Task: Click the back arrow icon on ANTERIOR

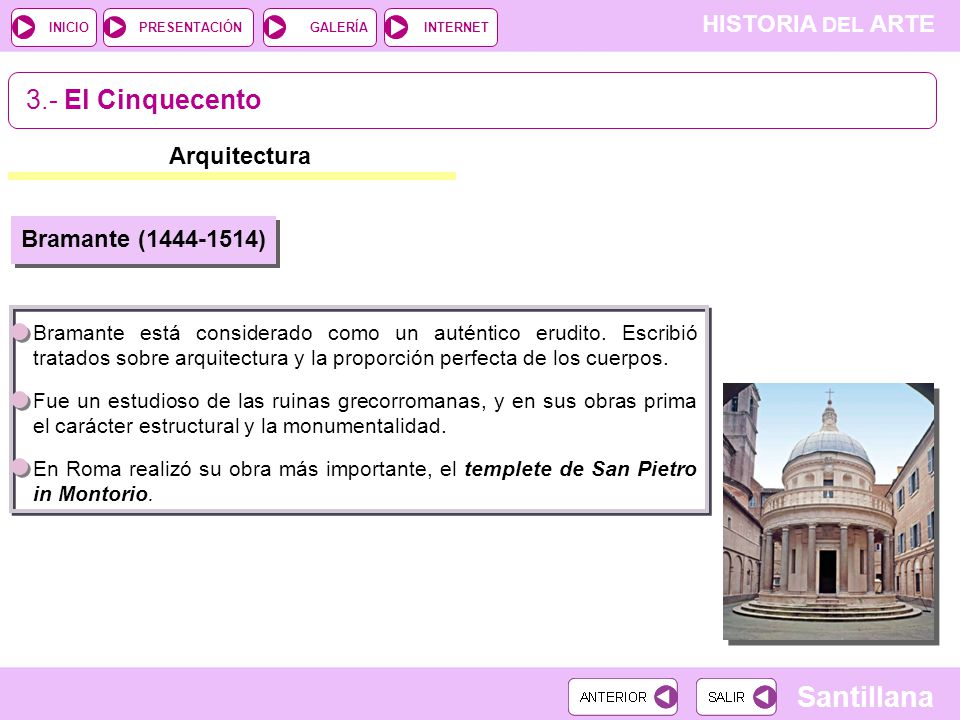Action: 666,696
